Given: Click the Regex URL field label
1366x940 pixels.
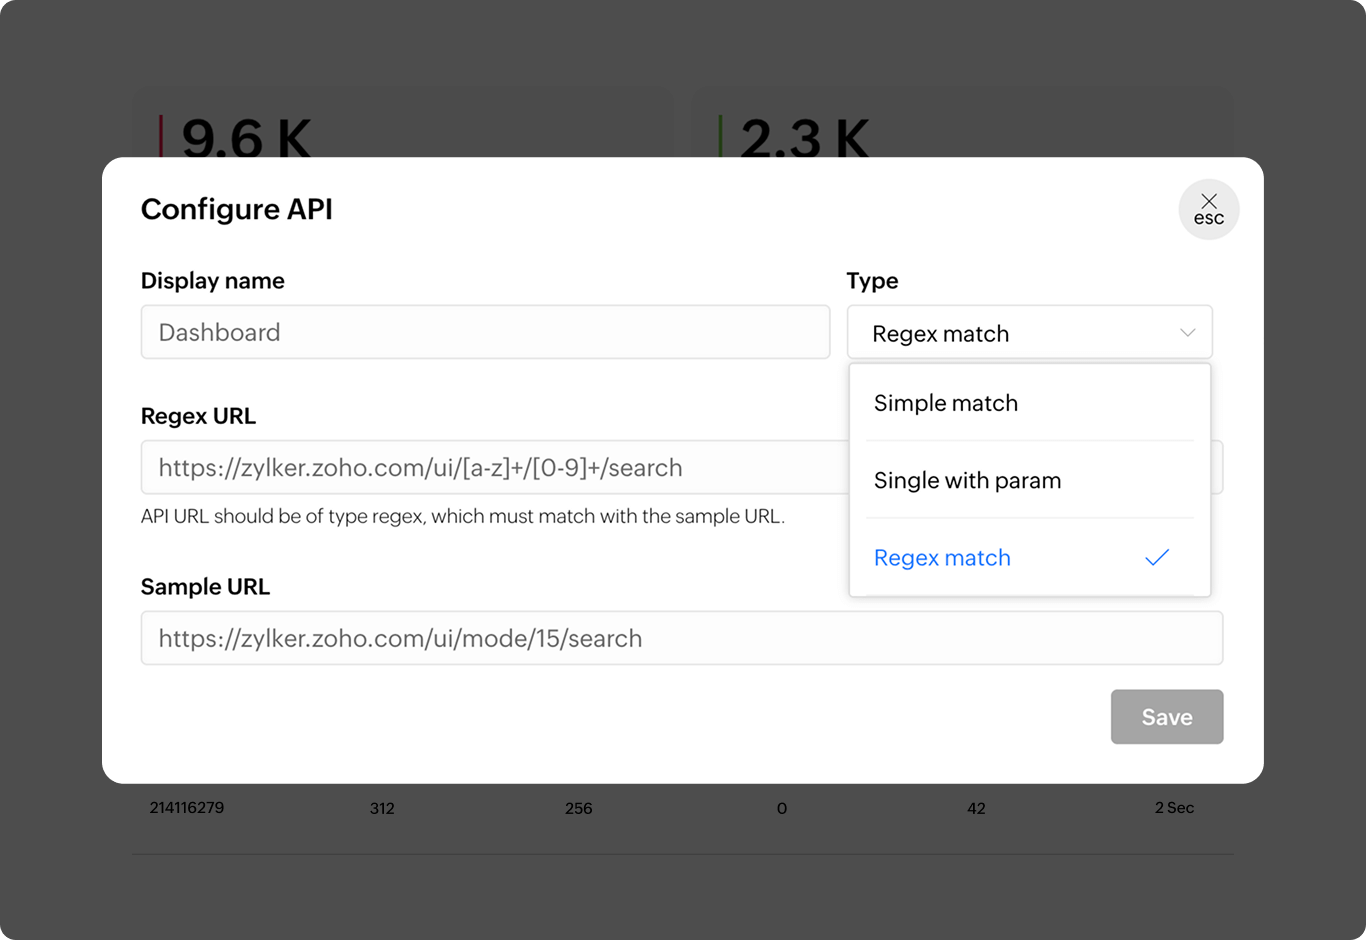Looking at the screenshot, I should (198, 415).
